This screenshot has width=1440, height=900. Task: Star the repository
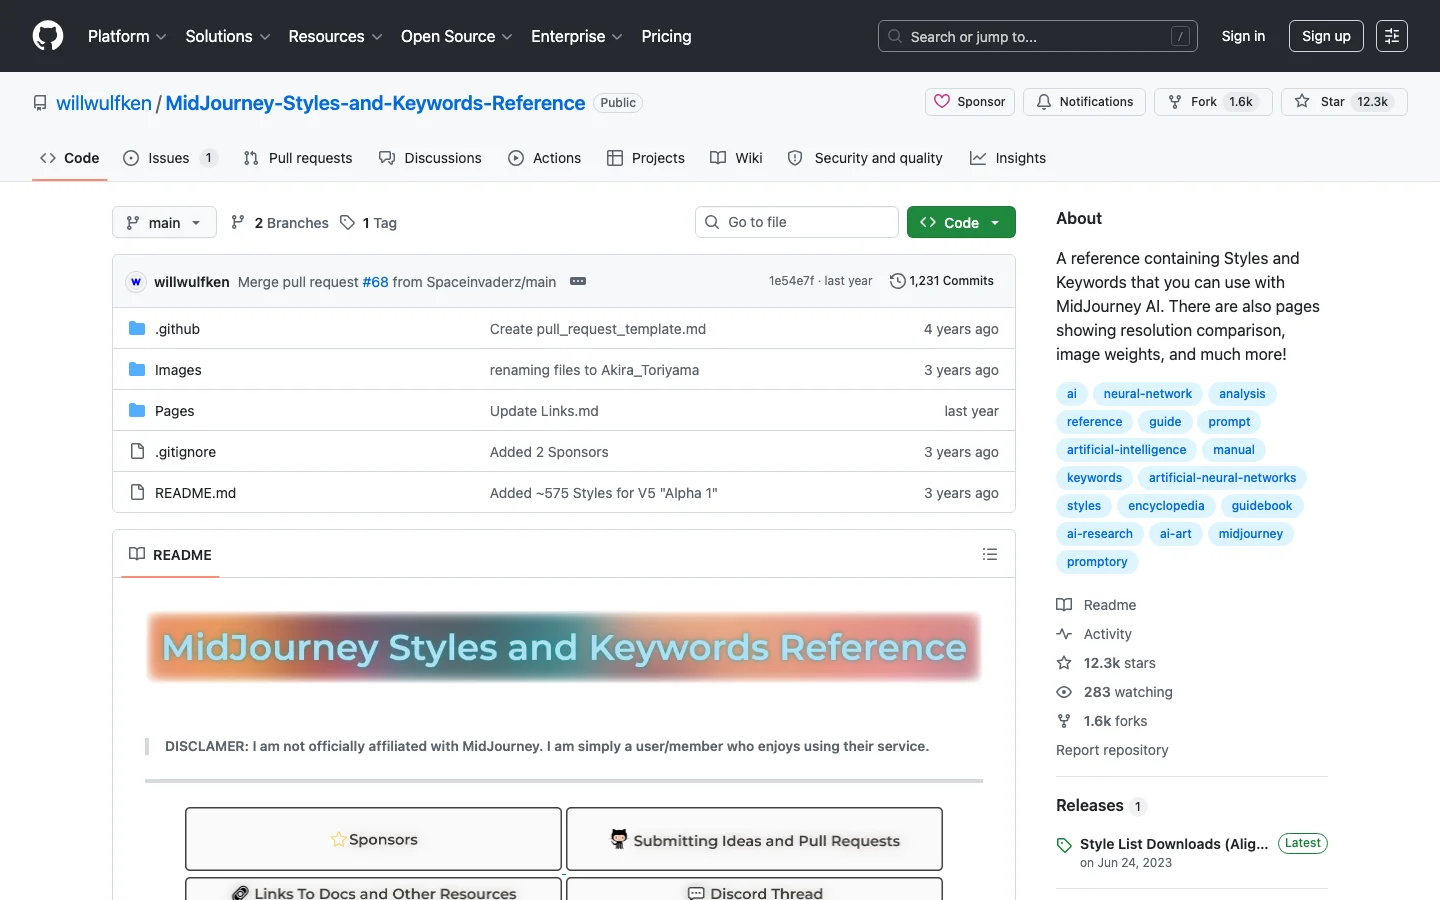coord(1344,102)
